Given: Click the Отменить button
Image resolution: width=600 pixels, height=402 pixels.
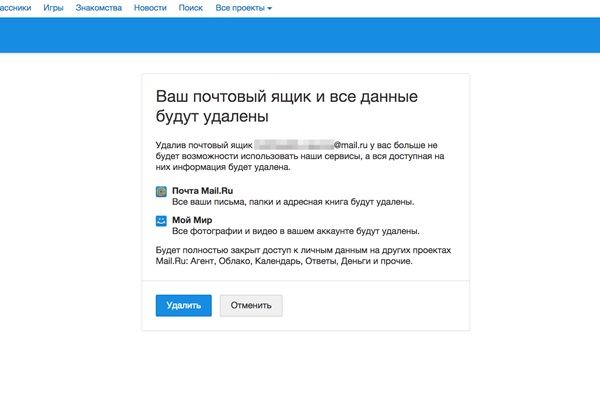Looking at the screenshot, I should (251, 305).
